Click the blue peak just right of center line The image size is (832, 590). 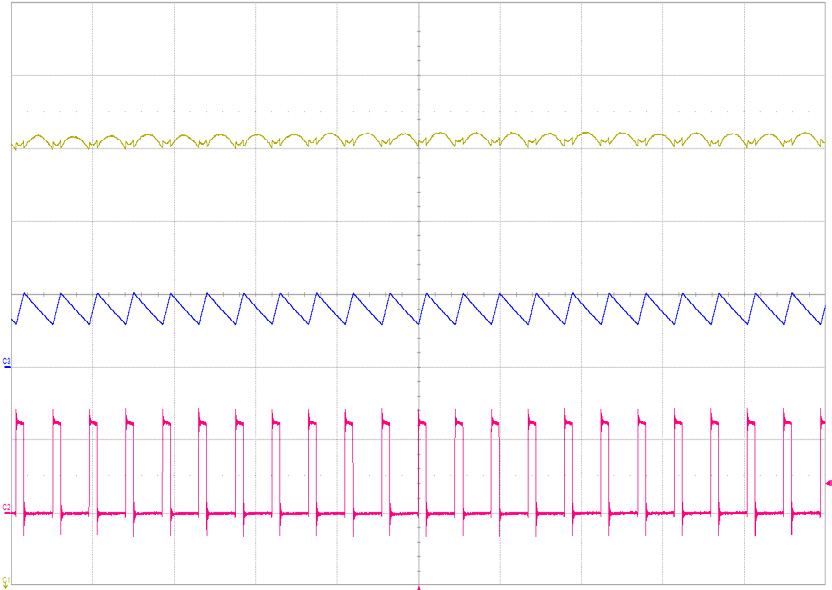426,294
